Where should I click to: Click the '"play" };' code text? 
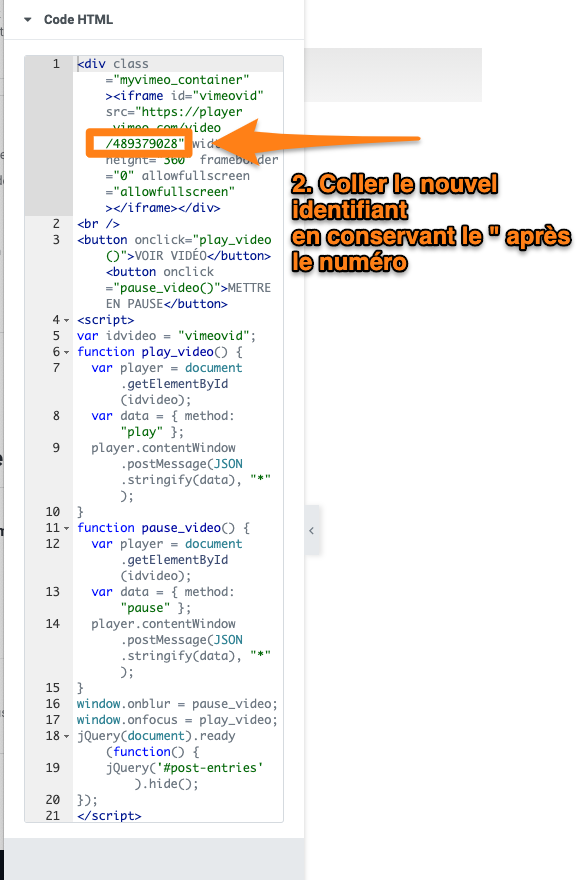click(152, 432)
